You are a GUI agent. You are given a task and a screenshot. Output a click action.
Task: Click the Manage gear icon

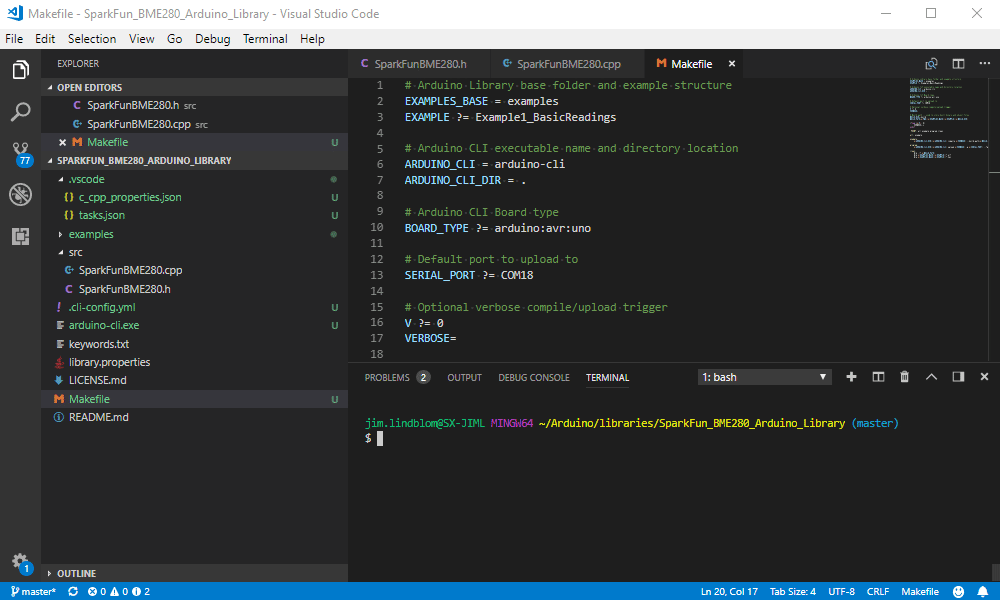(x=20, y=562)
